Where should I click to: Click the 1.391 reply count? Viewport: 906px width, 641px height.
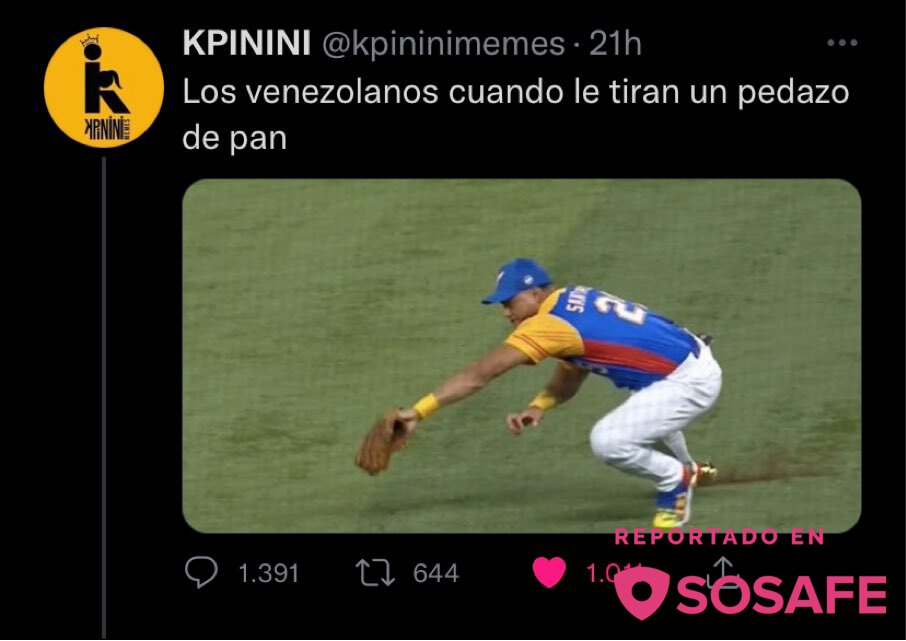pos(269,573)
